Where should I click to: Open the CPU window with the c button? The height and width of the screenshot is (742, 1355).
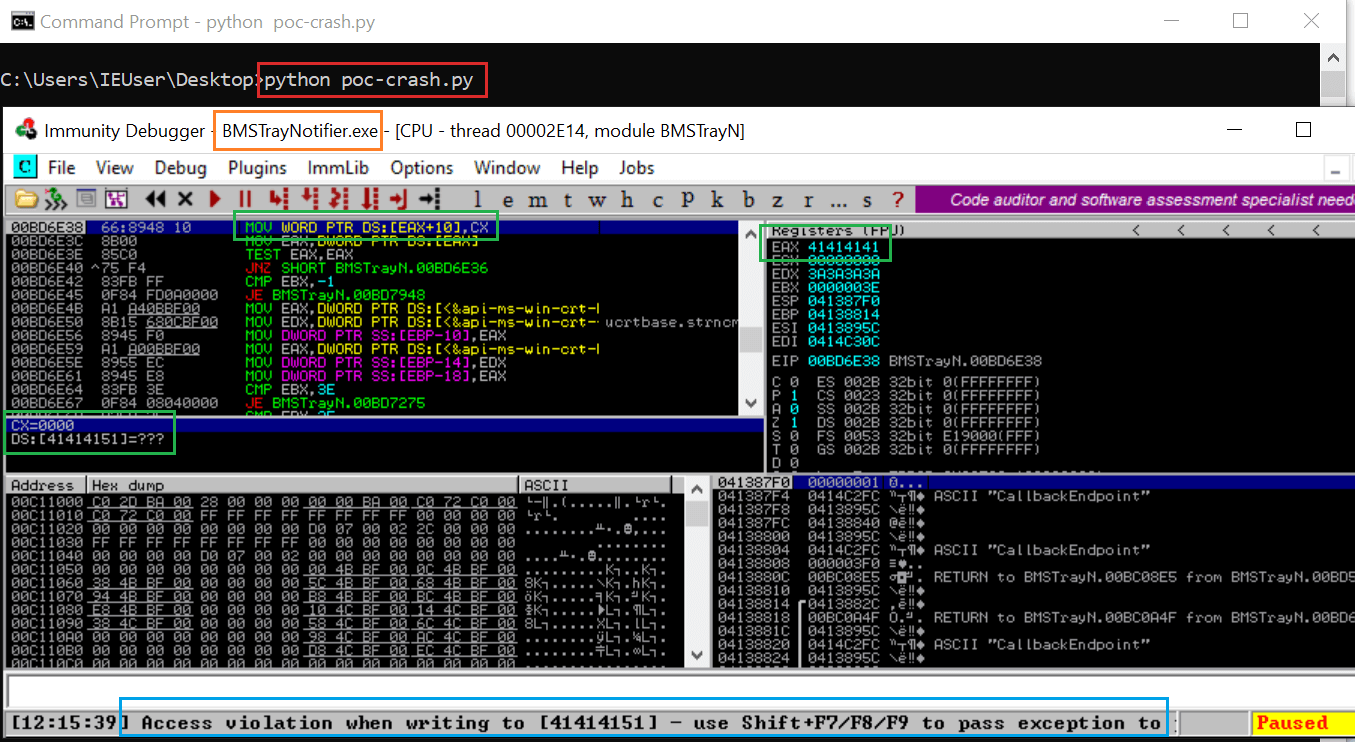(658, 200)
